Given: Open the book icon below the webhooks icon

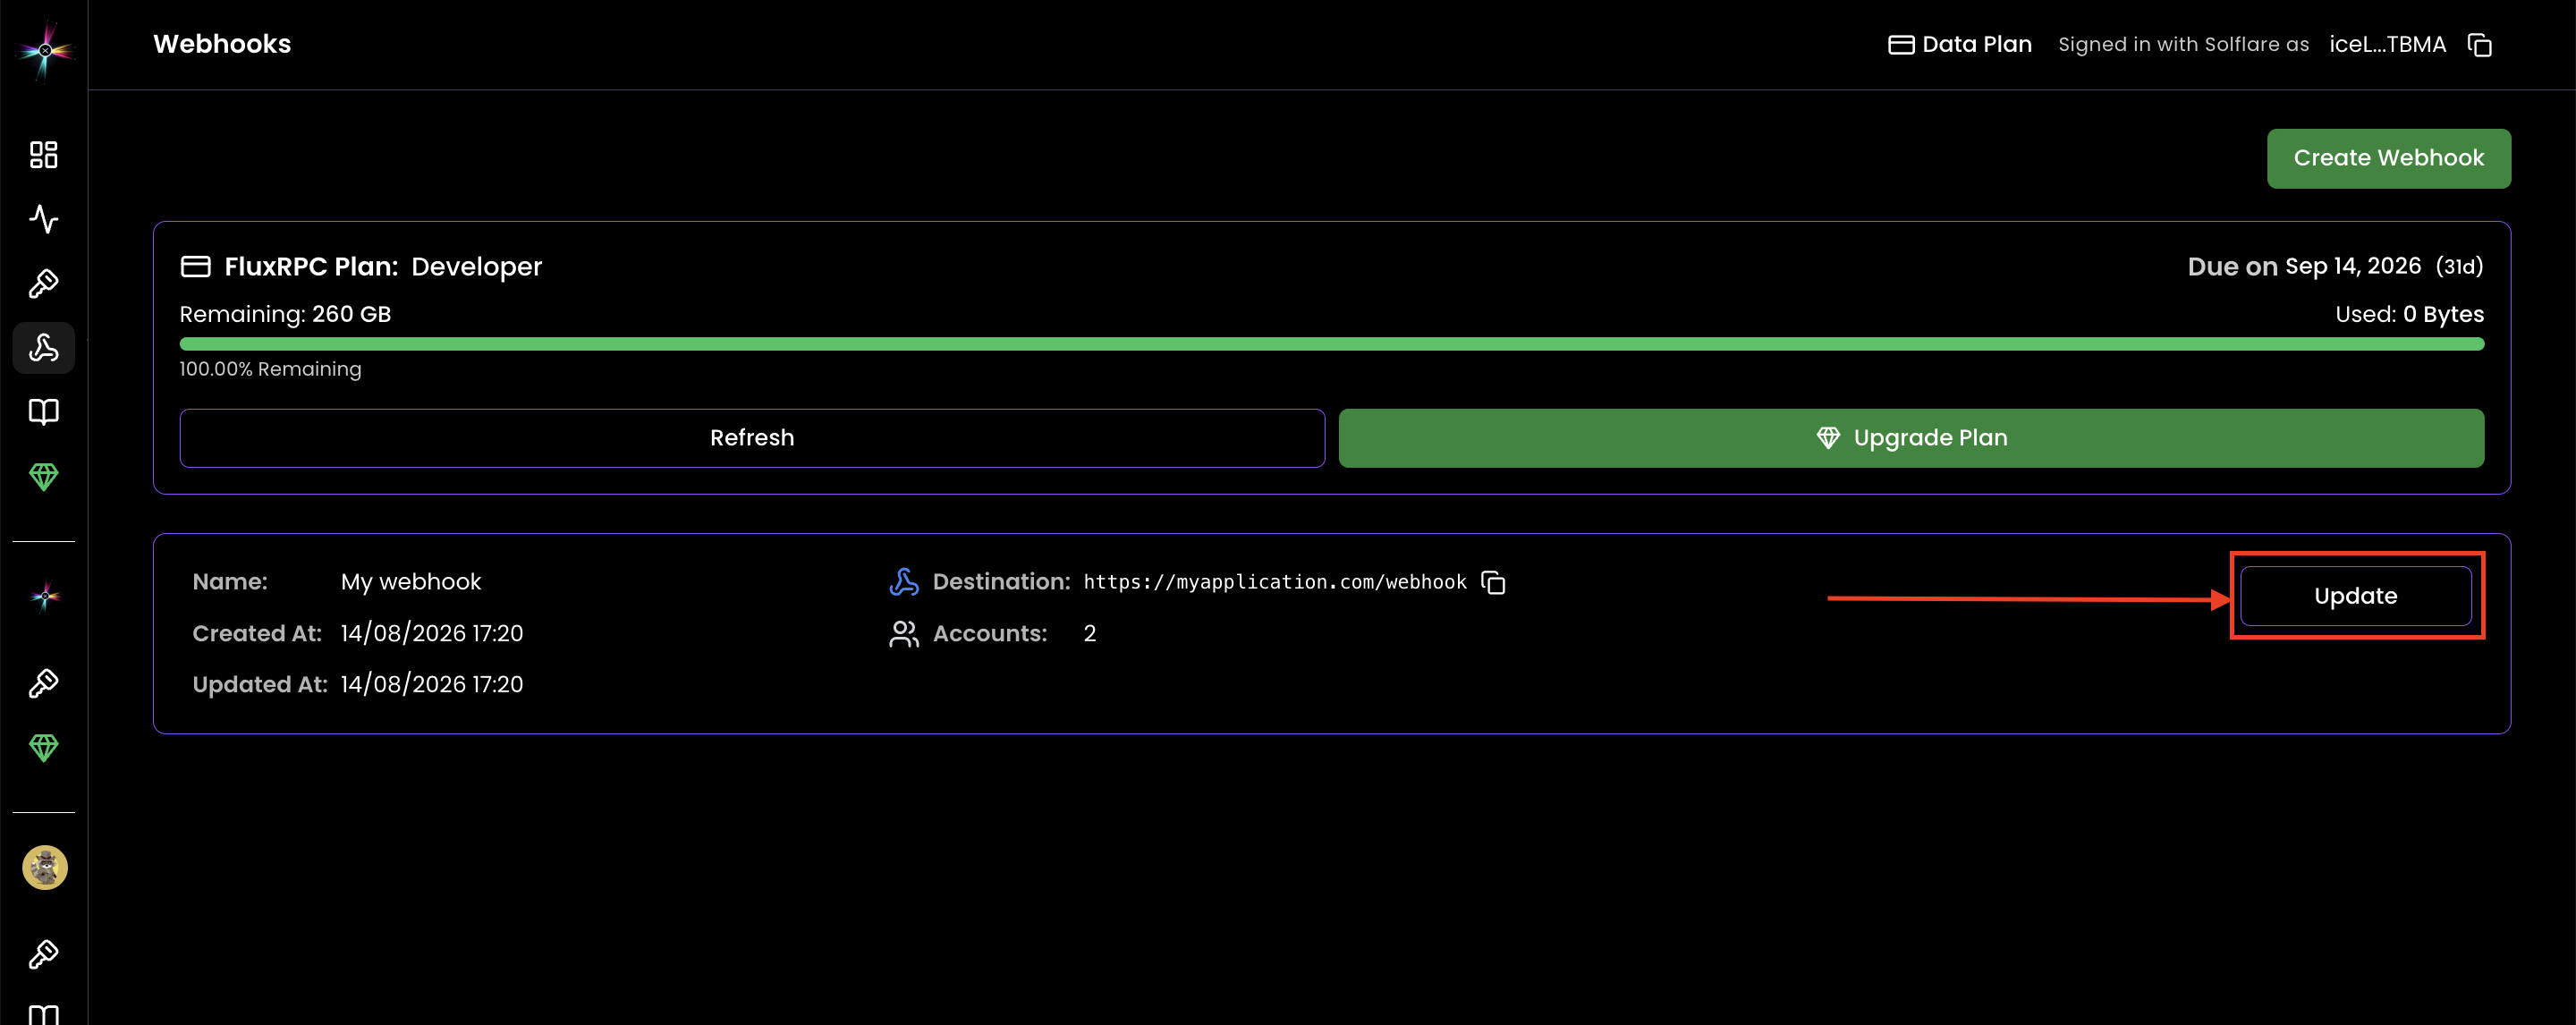Looking at the screenshot, I should [44, 412].
